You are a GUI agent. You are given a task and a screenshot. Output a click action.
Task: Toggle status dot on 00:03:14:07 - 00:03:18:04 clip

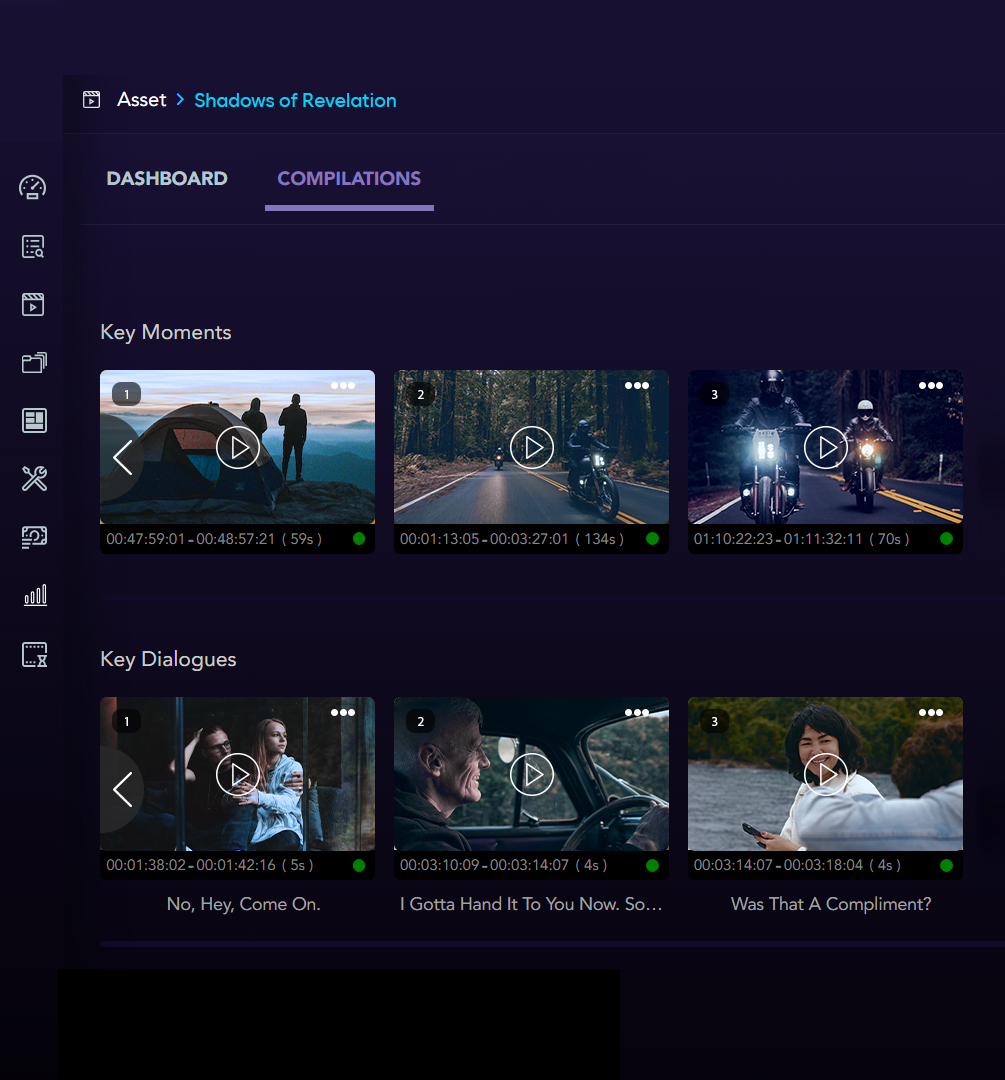click(946, 865)
